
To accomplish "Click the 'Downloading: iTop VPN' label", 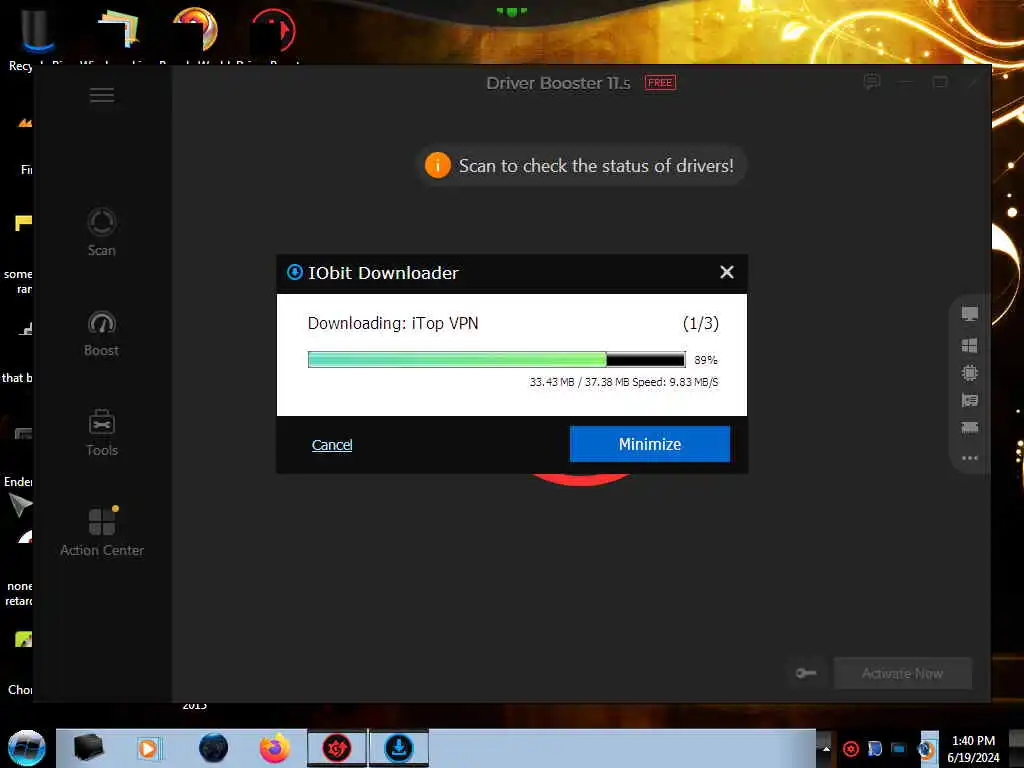I will (393, 323).
